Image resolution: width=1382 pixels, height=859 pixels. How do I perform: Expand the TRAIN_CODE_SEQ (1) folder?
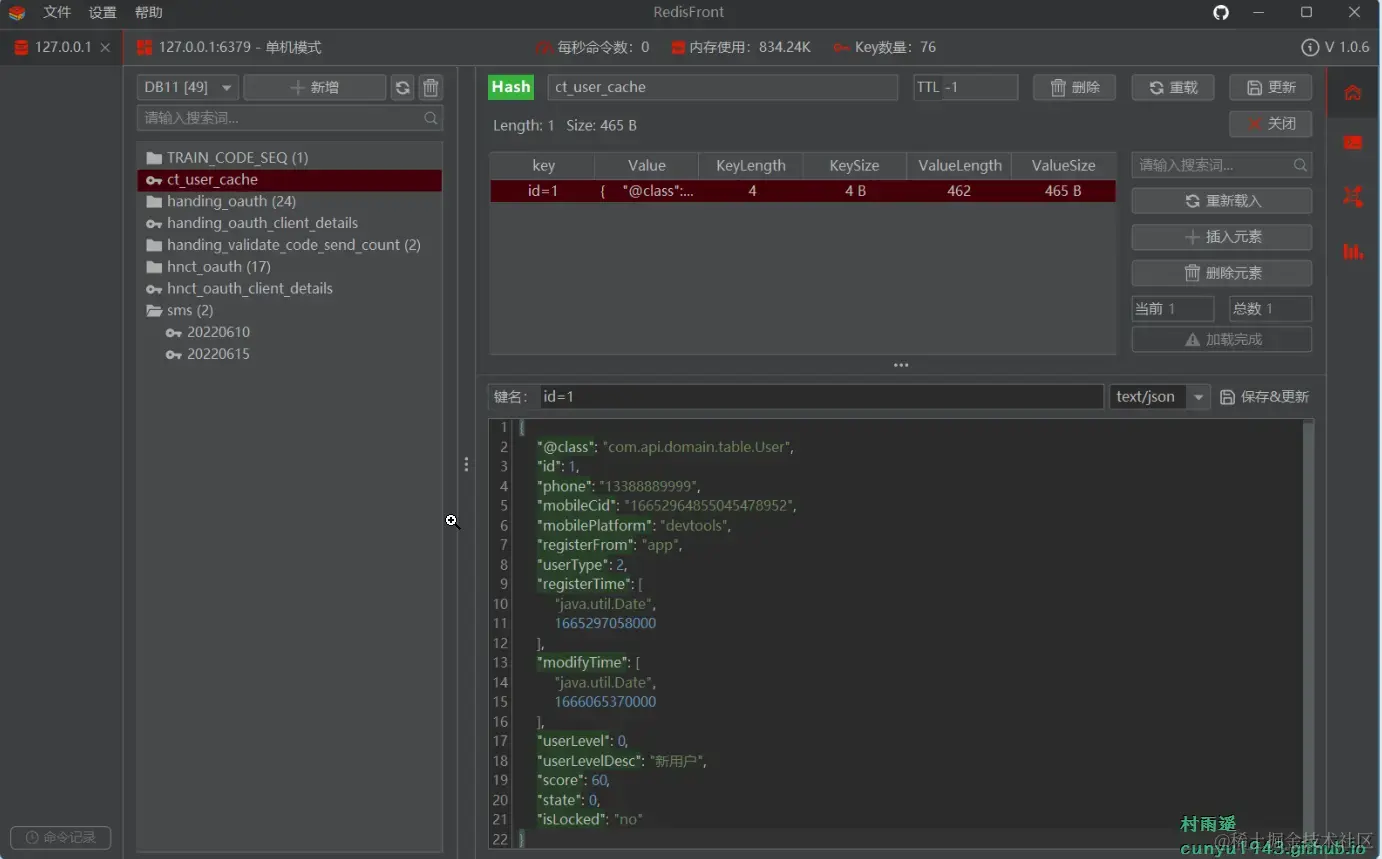pyautogui.click(x=154, y=158)
